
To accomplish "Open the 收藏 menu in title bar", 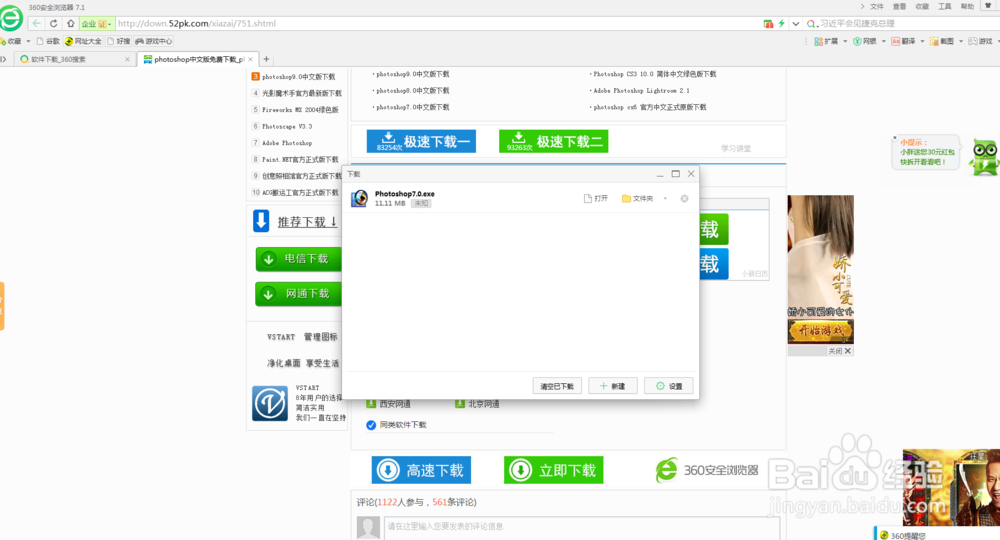I will 922,6.
